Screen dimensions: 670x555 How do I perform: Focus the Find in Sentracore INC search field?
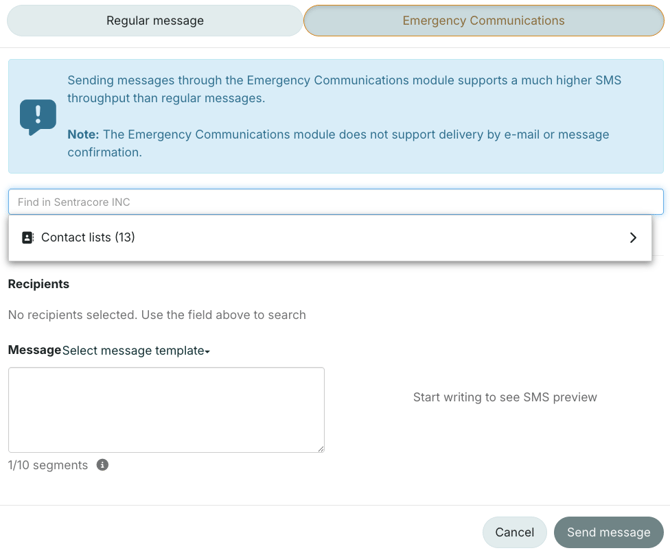(335, 202)
